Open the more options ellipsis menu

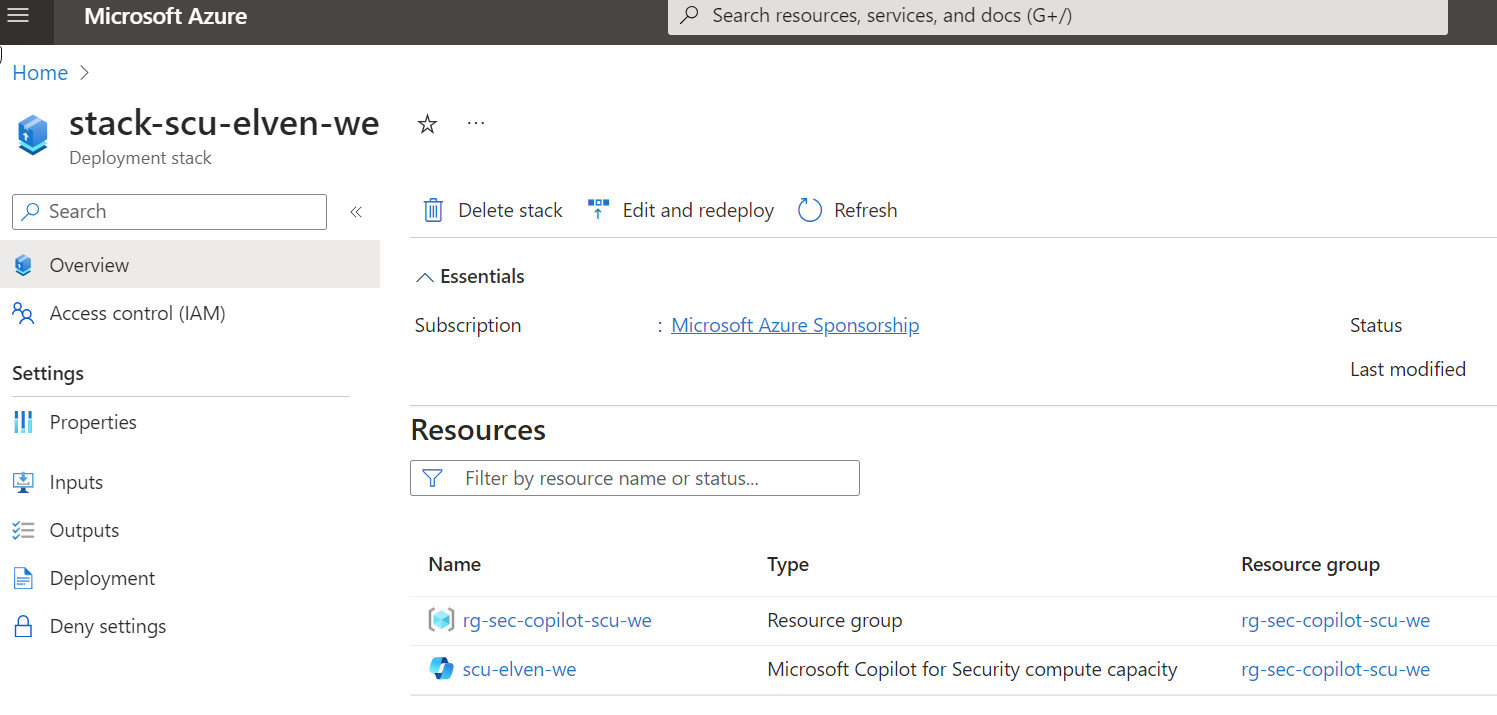pos(476,123)
